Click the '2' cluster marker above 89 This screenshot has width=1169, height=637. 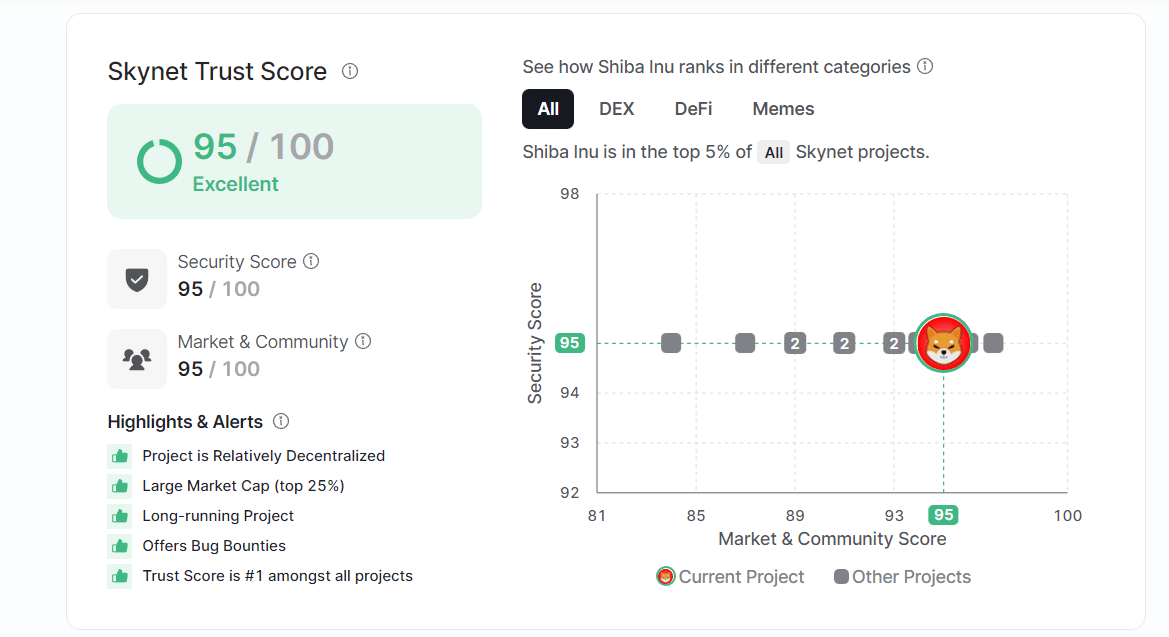click(795, 343)
